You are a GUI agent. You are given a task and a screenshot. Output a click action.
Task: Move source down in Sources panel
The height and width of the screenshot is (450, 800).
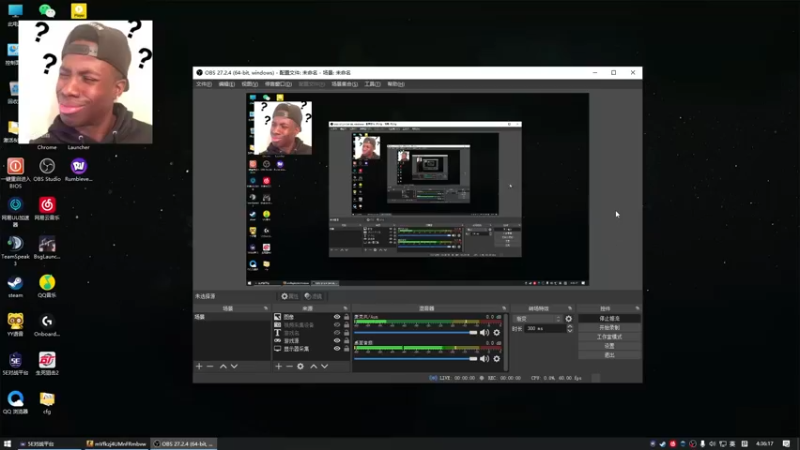coord(324,366)
